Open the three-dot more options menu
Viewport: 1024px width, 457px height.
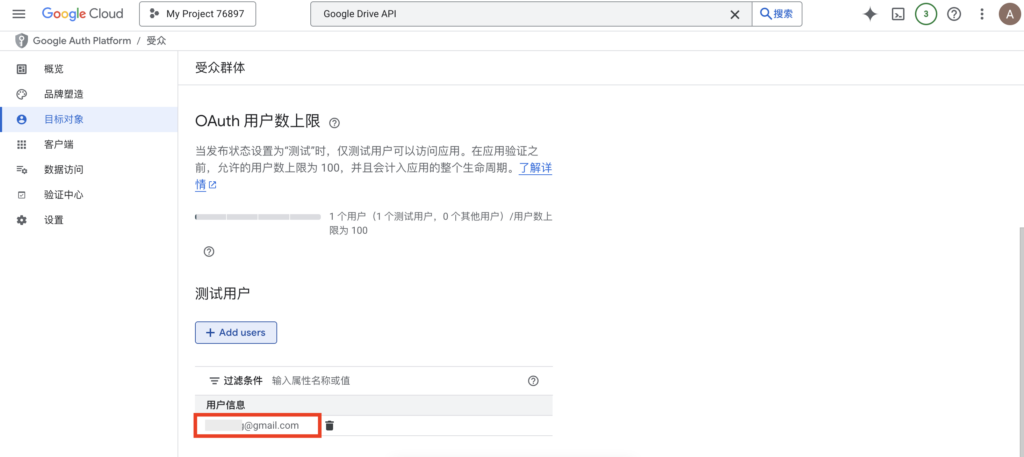point(982,14)
